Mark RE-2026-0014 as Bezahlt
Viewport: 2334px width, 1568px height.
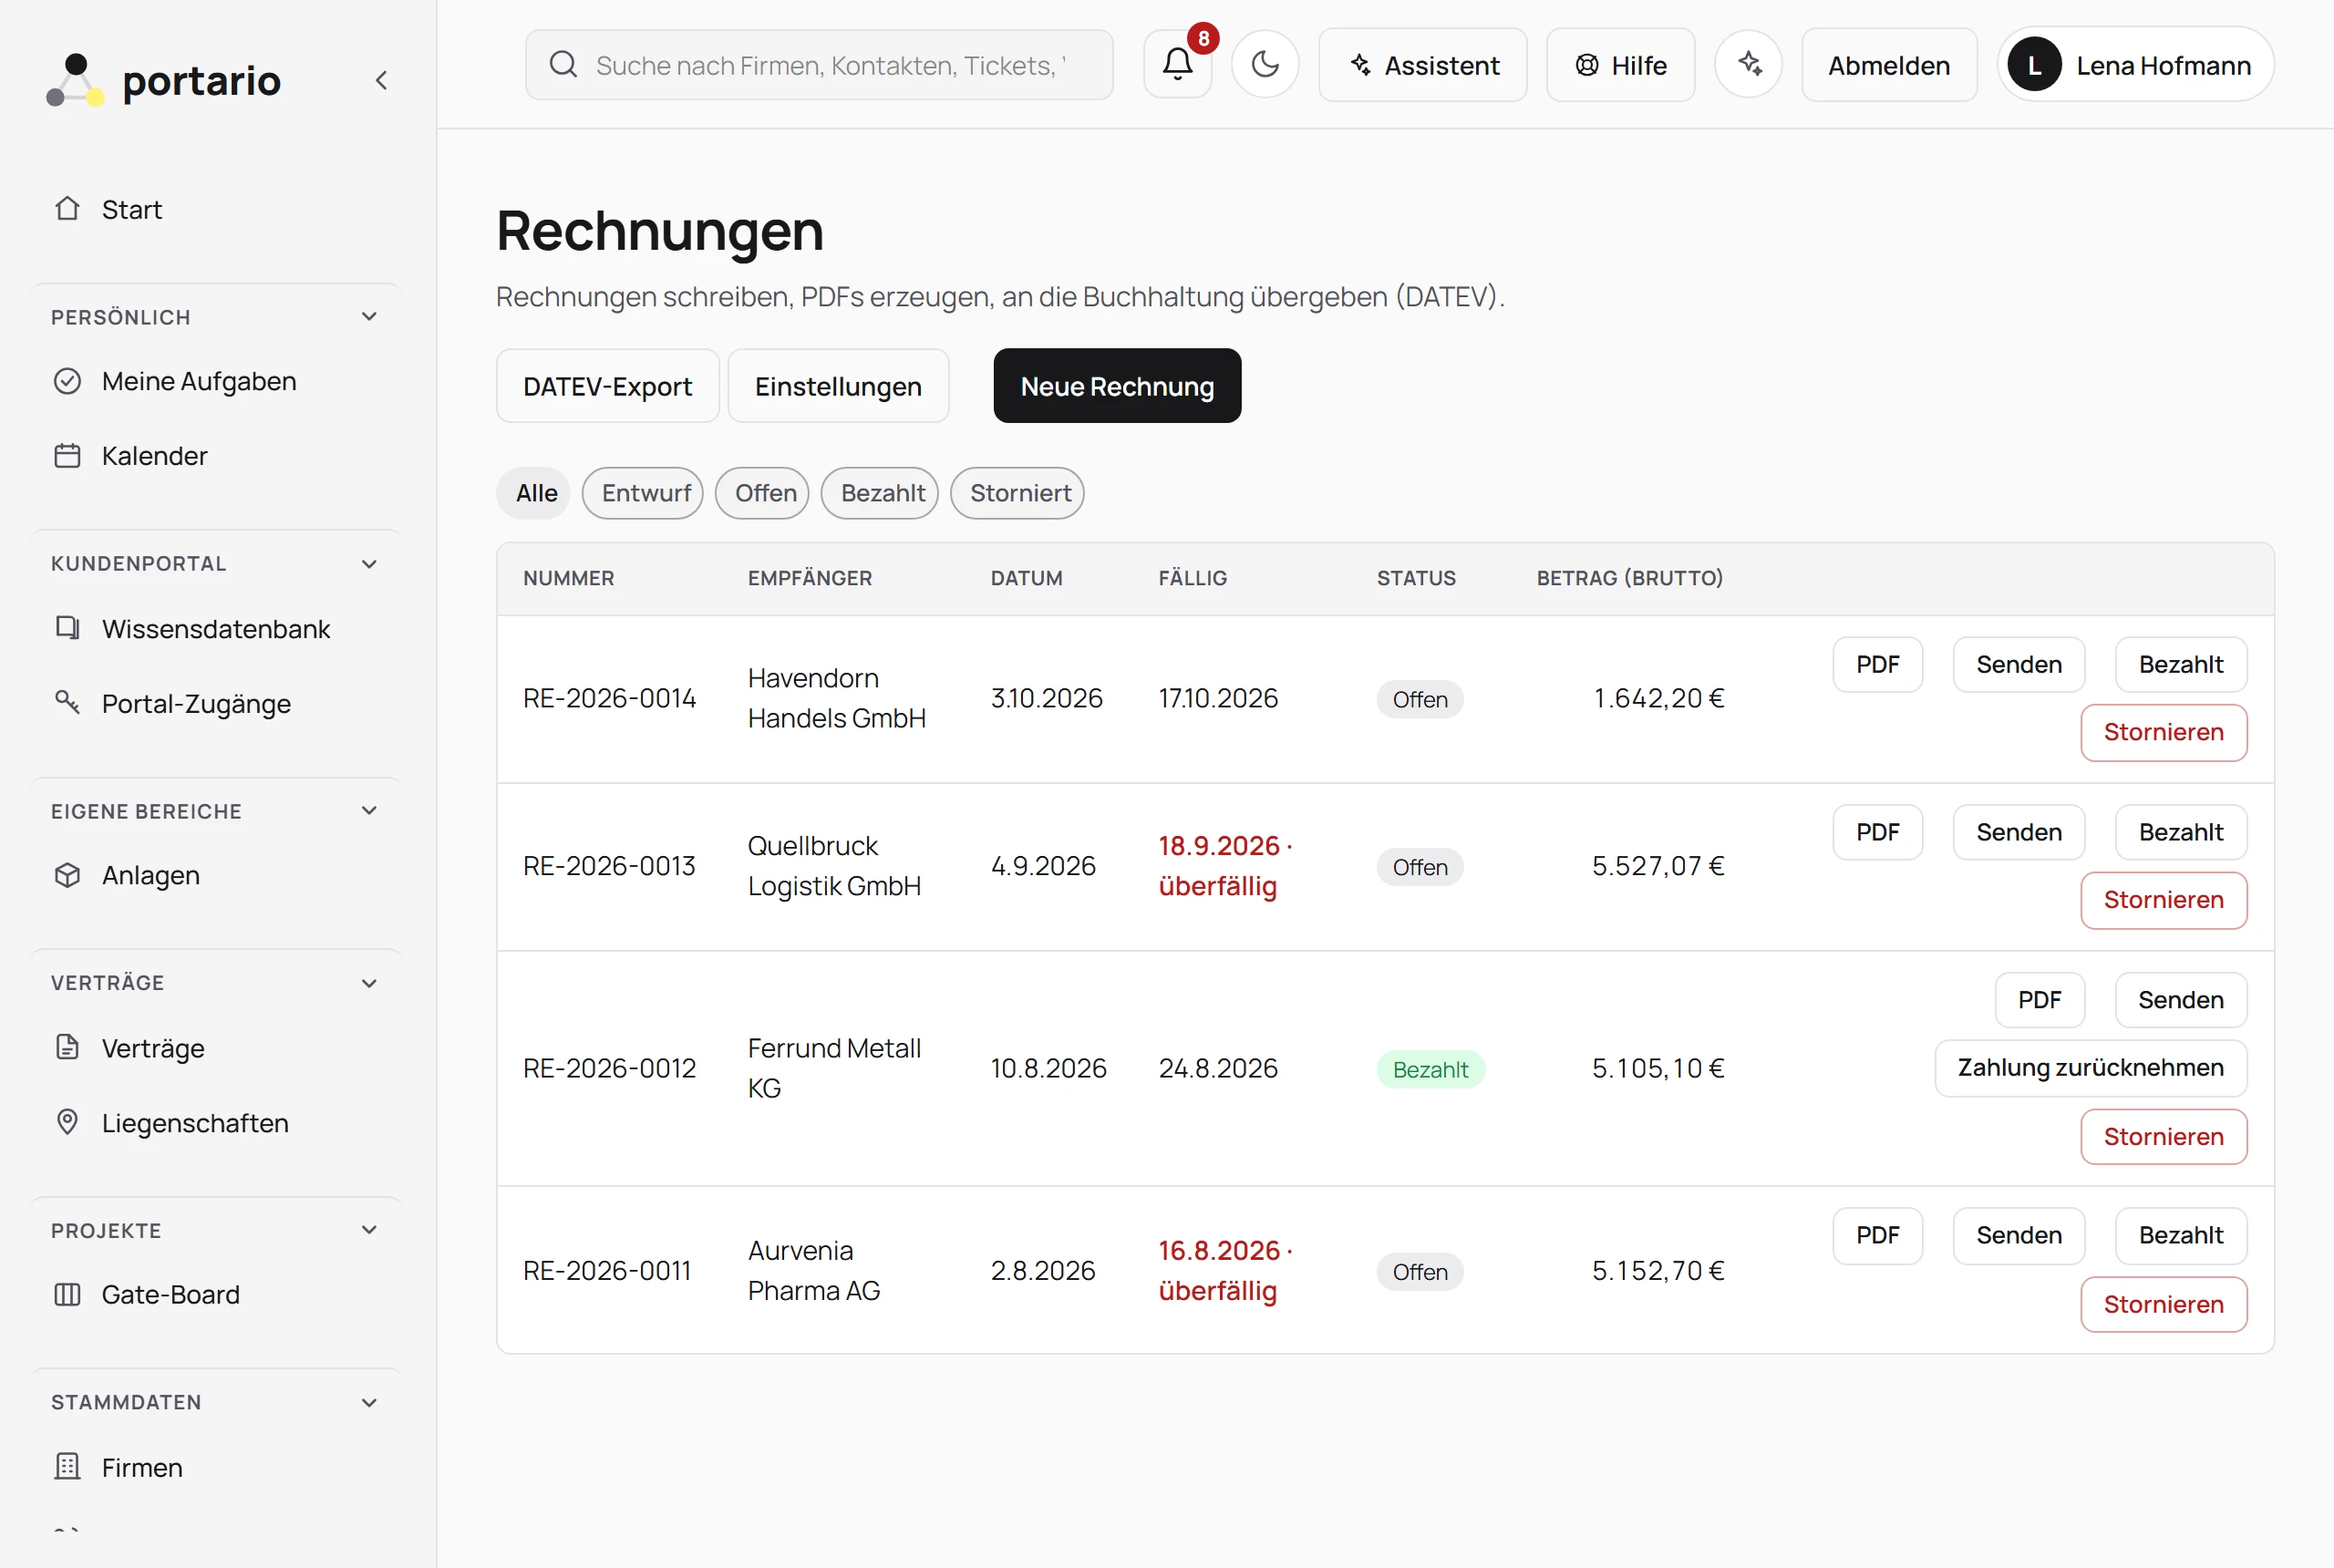click(x=2180, y=665)
